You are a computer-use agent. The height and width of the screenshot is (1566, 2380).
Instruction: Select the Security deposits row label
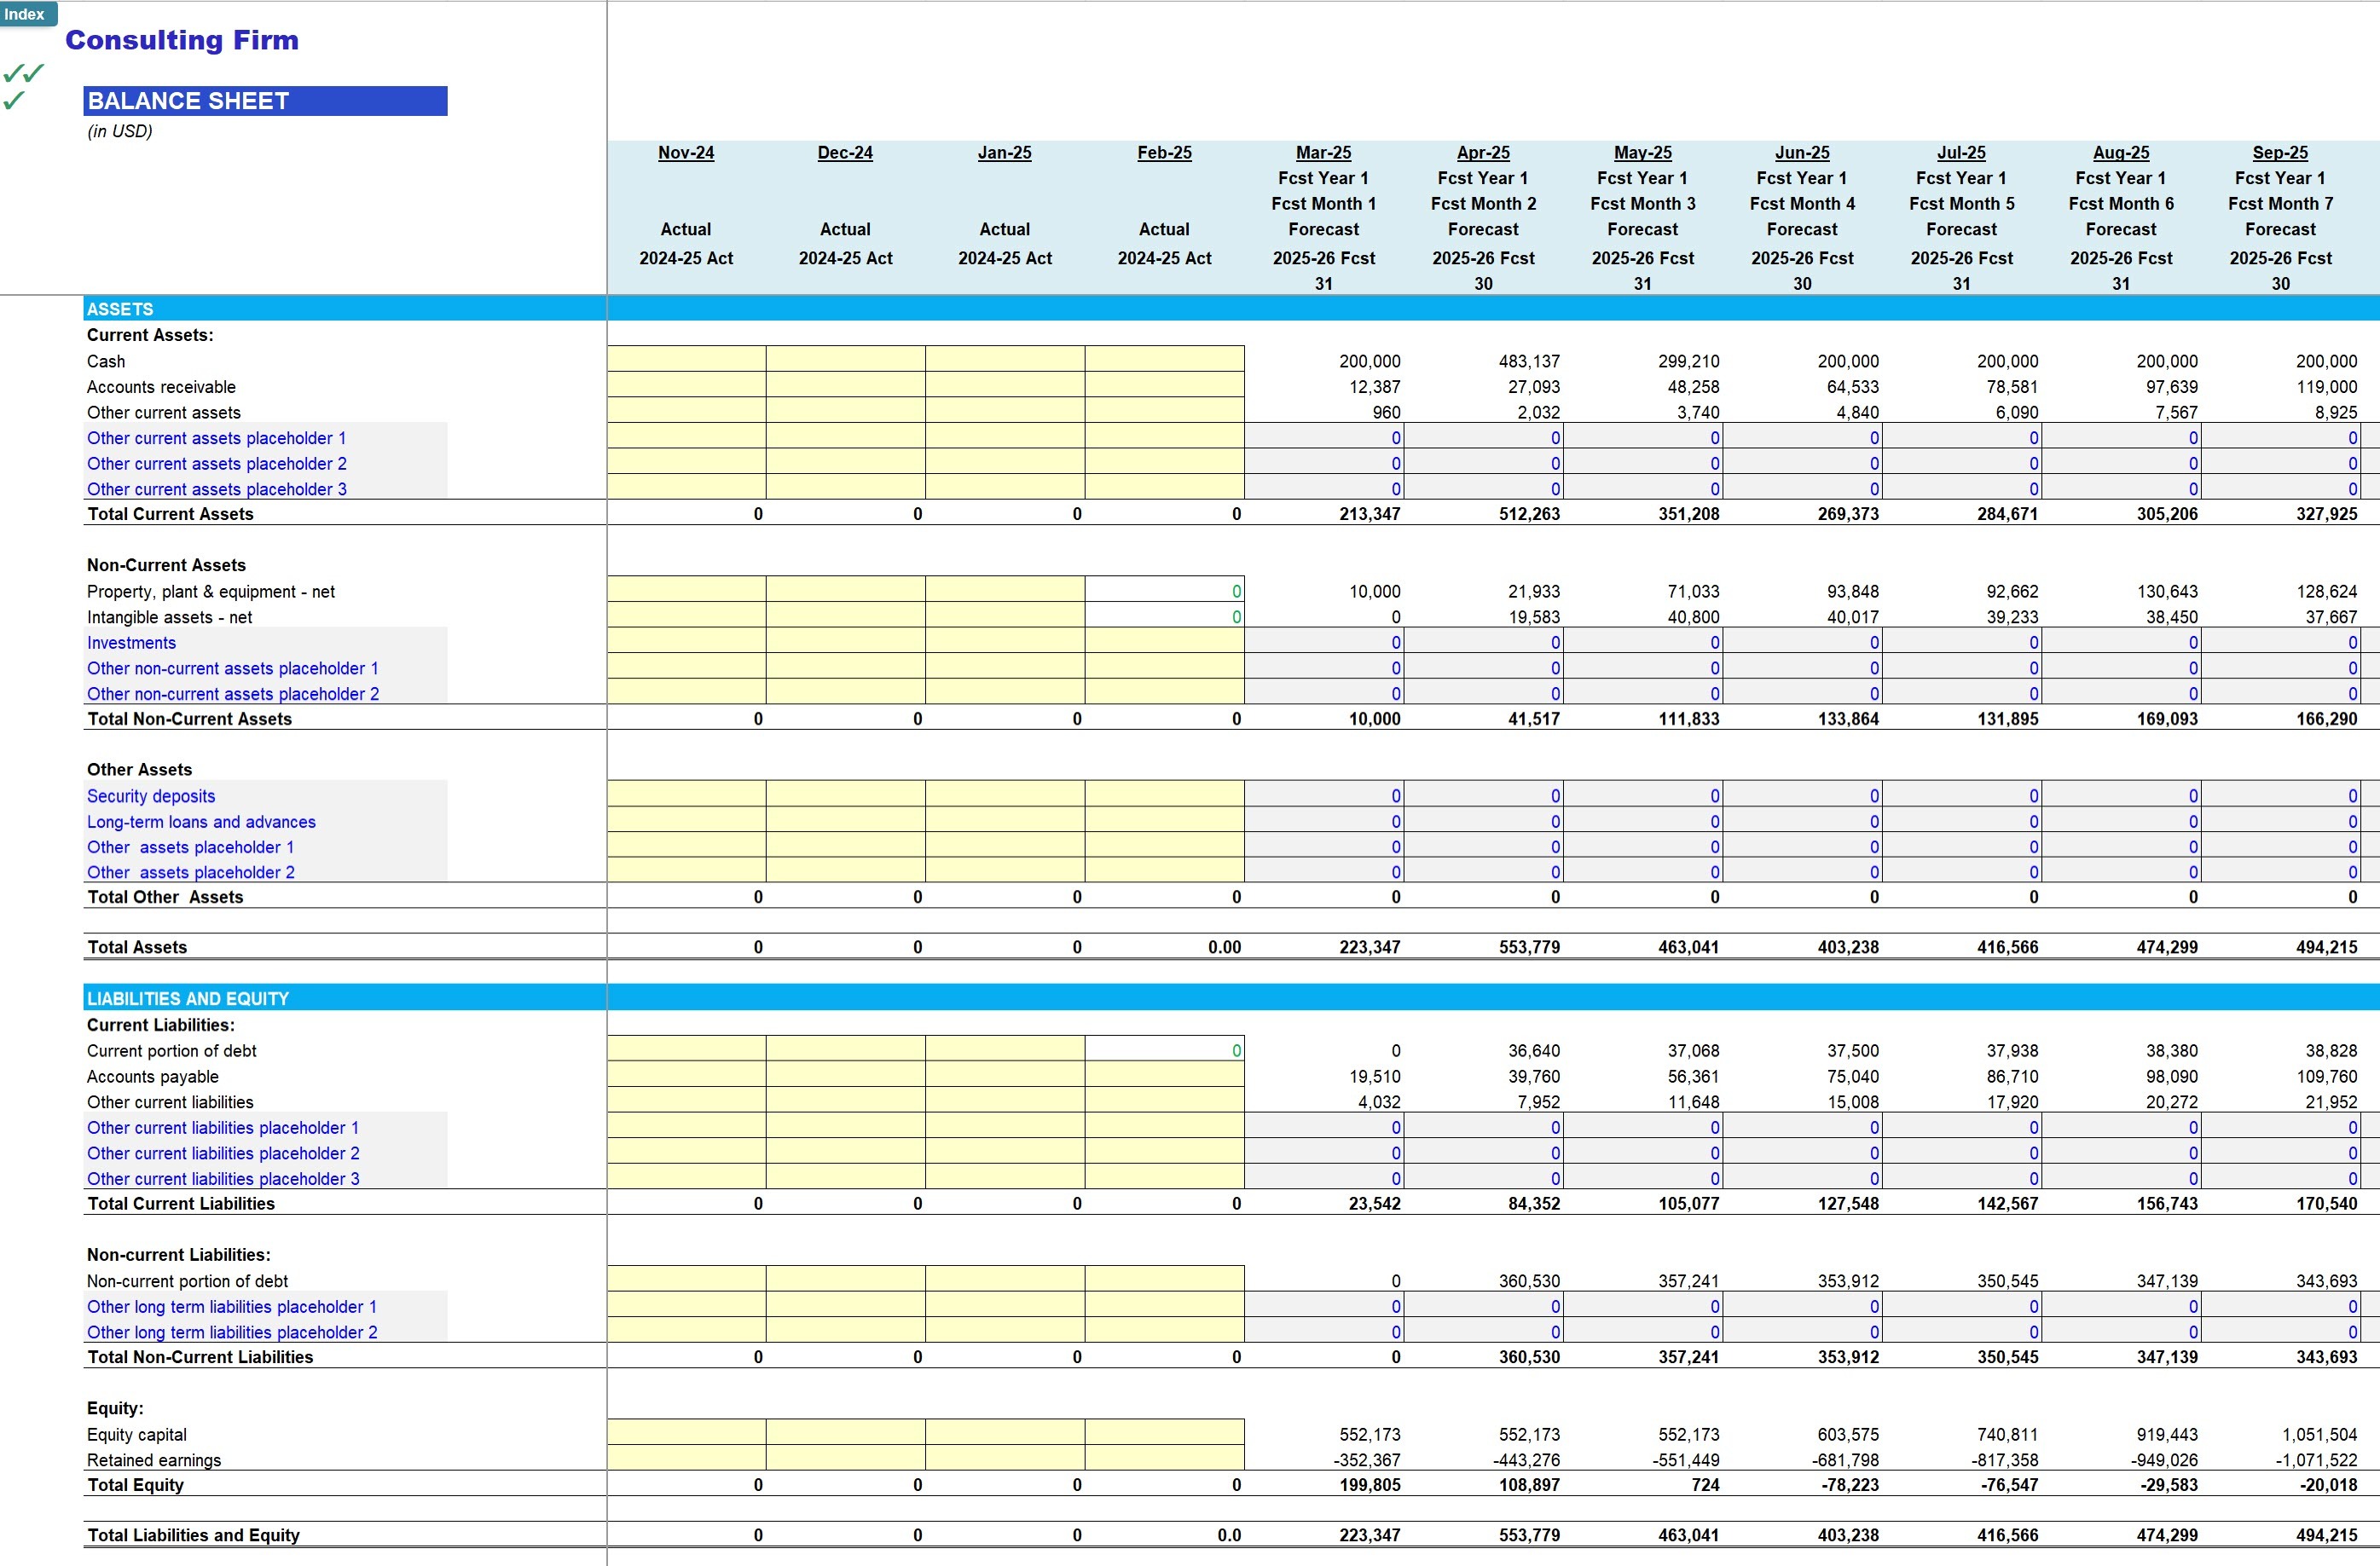[x=151, y=796]
